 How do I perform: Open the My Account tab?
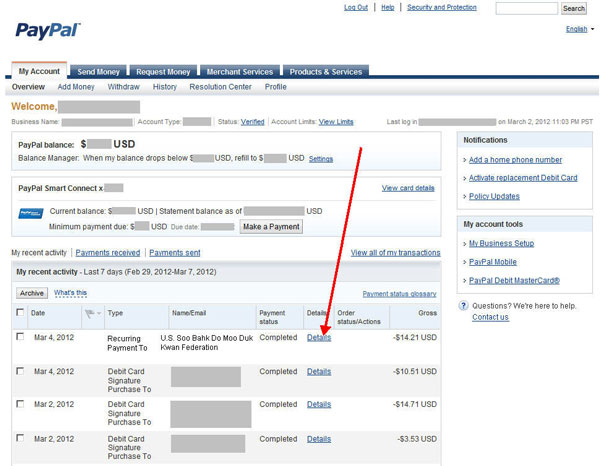tap(39, 71)
